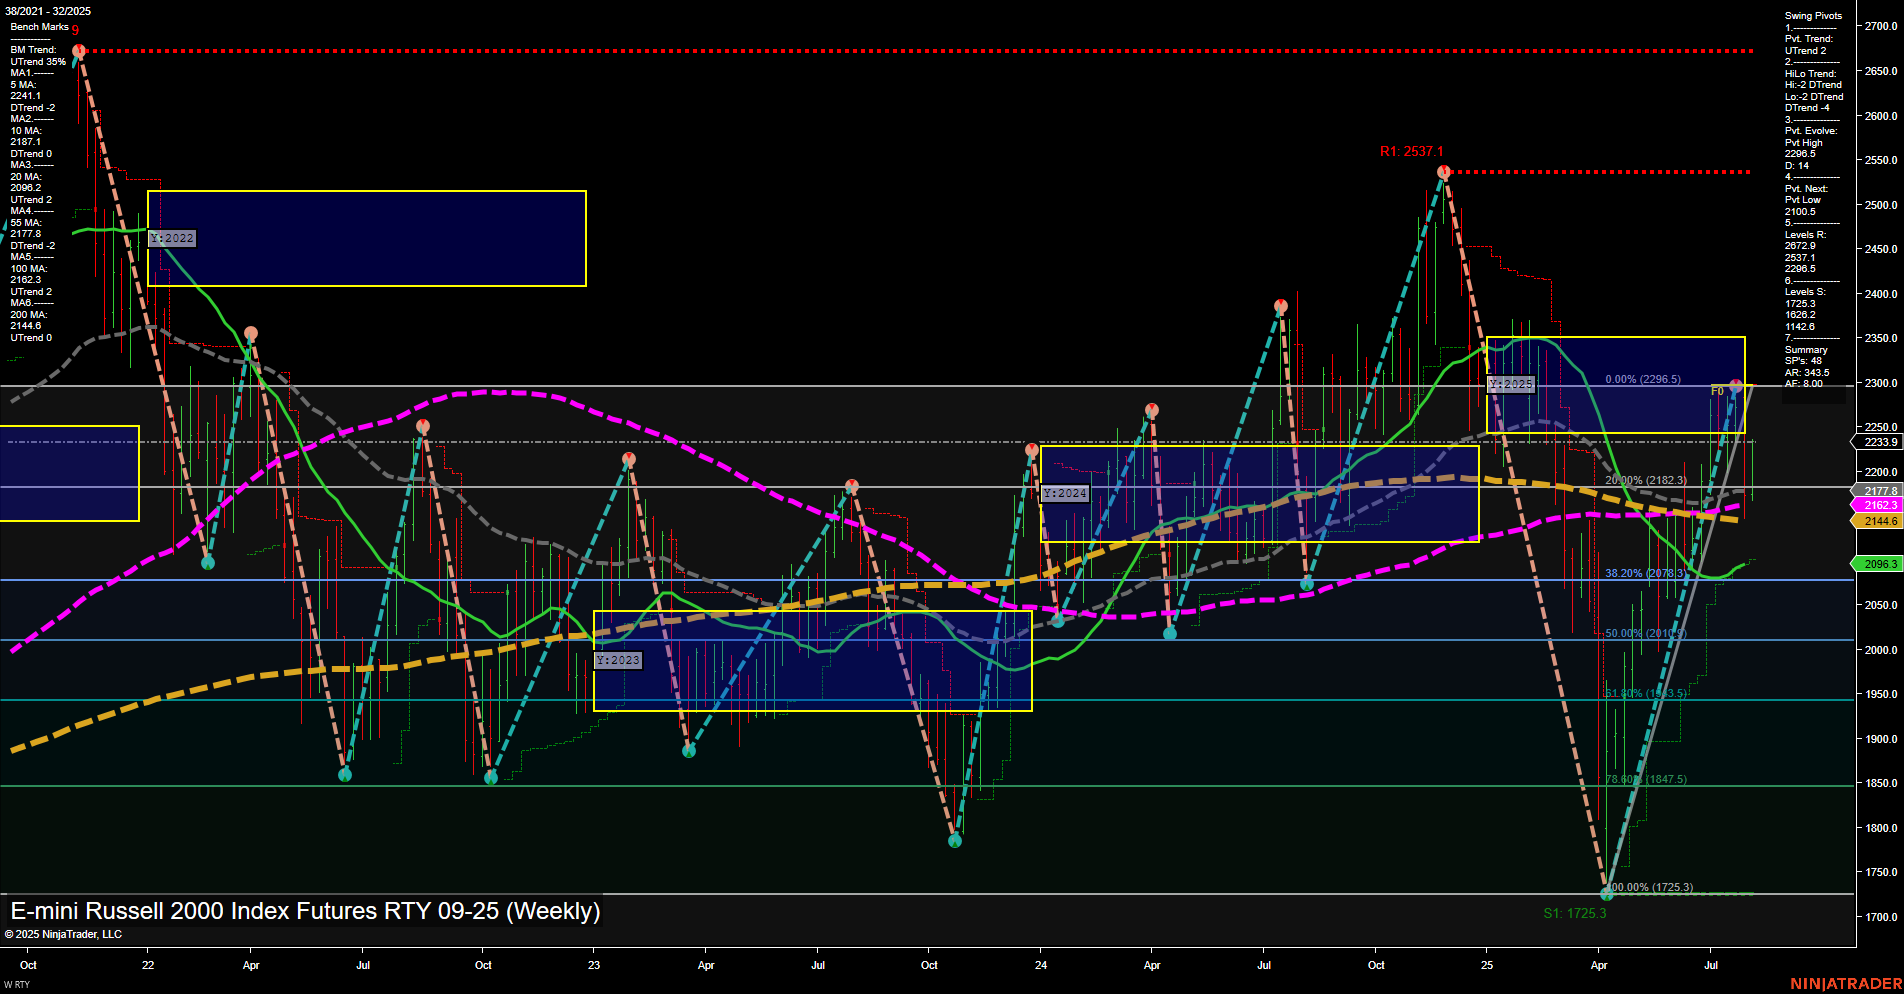Click the Y:2025 annotation label
1904x994 pixels.
coord(1513,383)
